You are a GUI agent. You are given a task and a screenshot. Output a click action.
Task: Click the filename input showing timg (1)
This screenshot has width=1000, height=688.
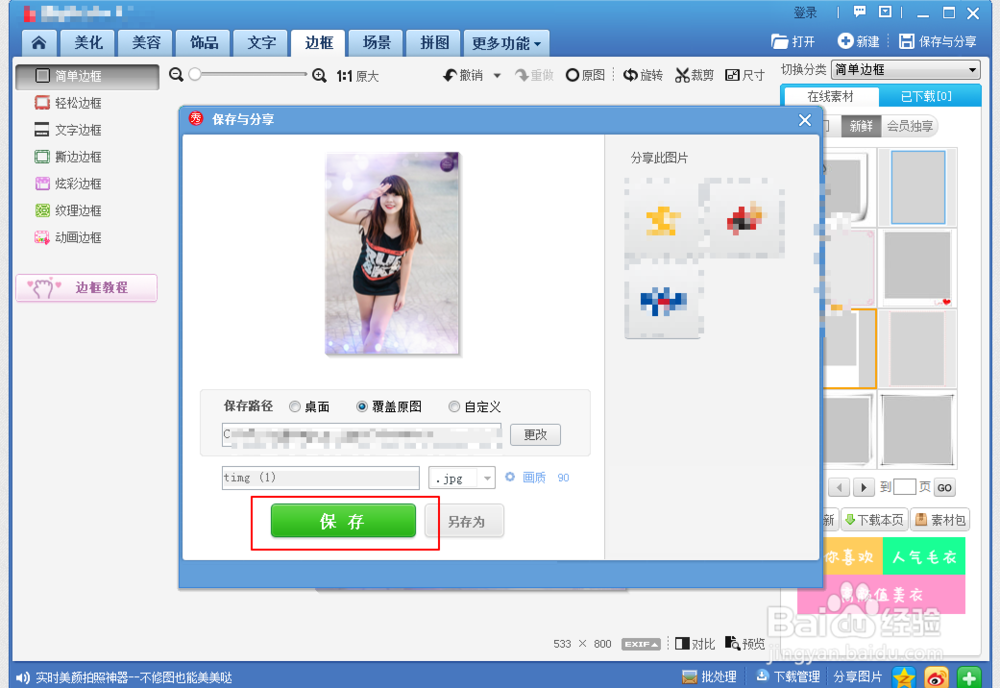click(320, 478)
